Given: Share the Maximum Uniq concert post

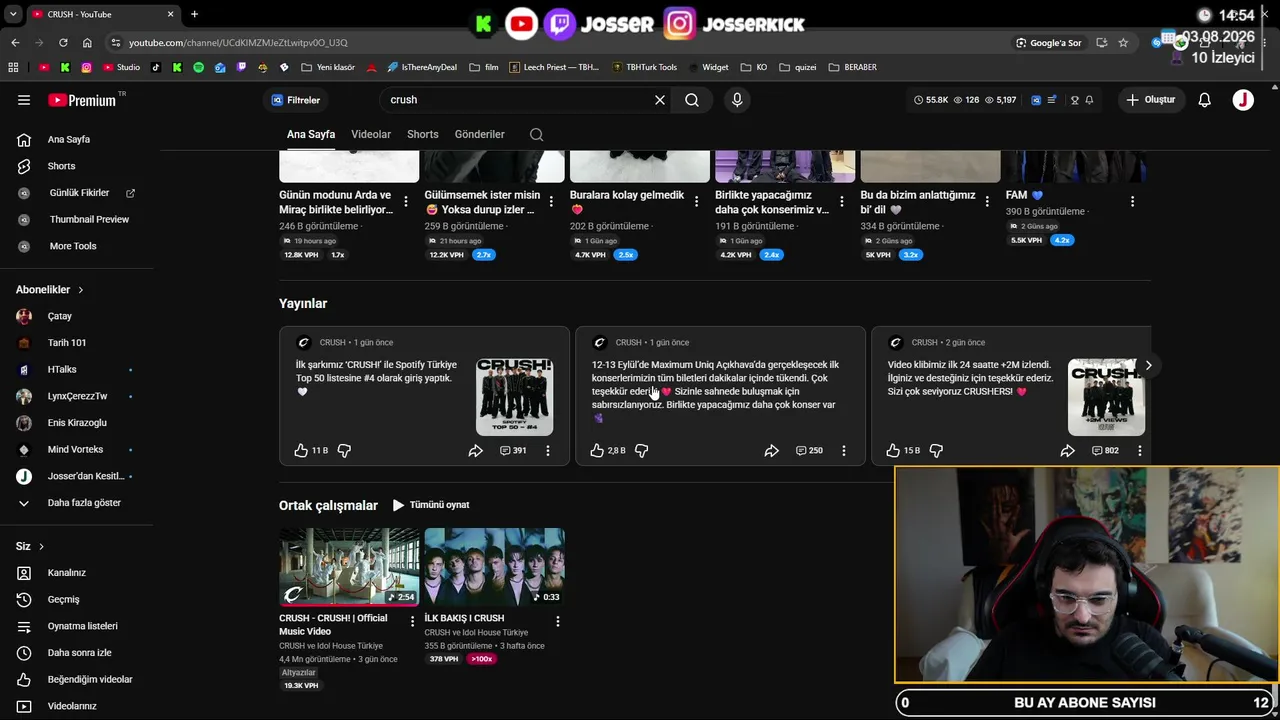Looking at the screenshot, I should point(772,451).
